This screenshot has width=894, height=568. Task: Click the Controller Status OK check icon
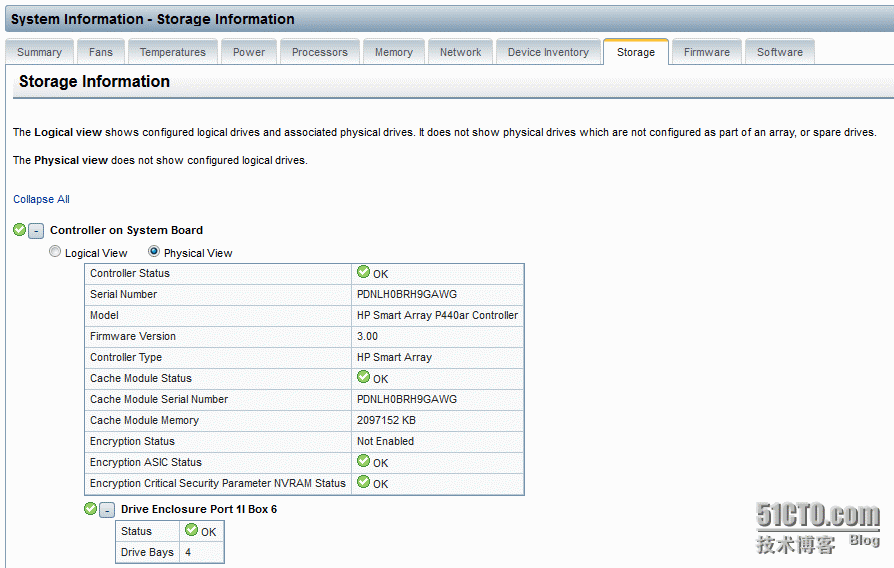pyautogui.click(x=363, y=272)
